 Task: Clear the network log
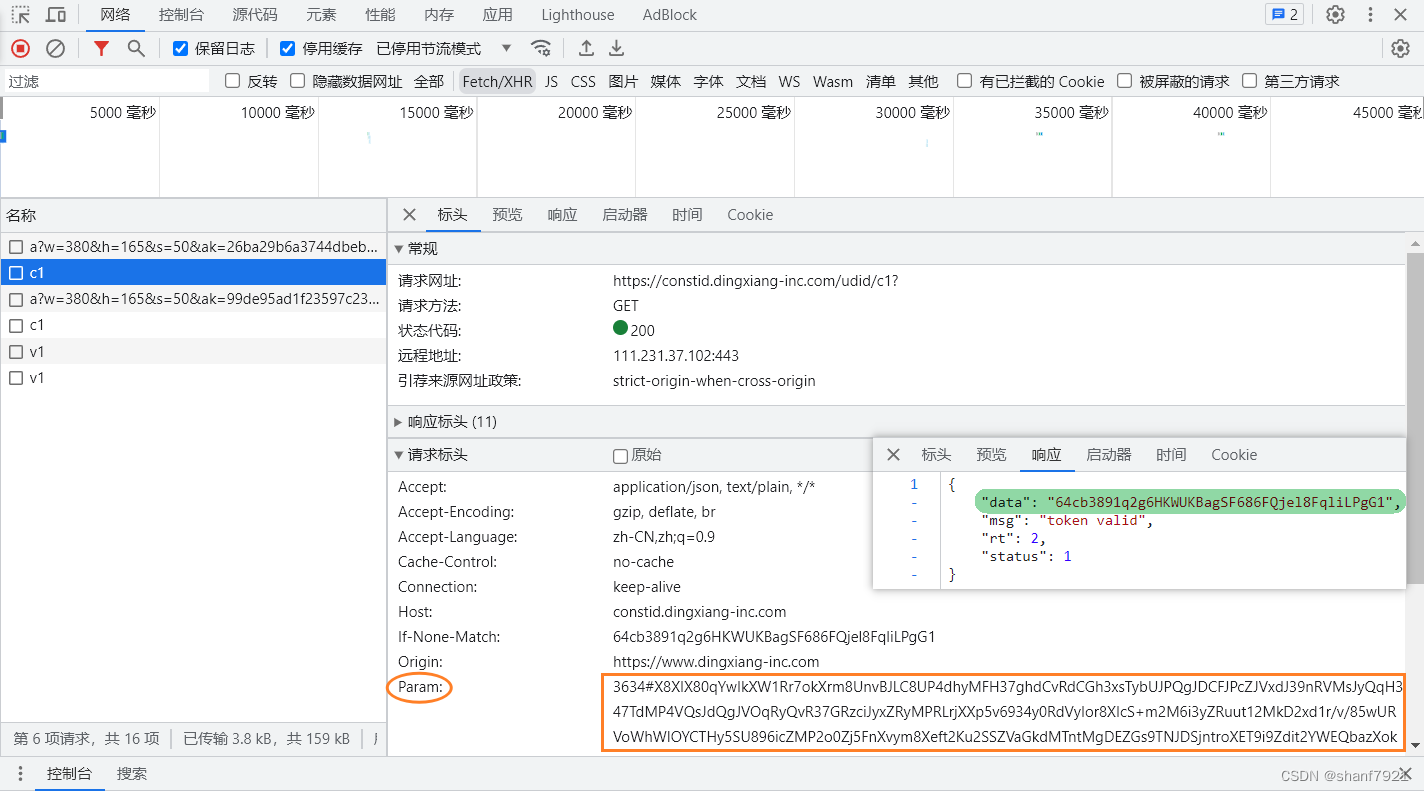coord(56,48)
